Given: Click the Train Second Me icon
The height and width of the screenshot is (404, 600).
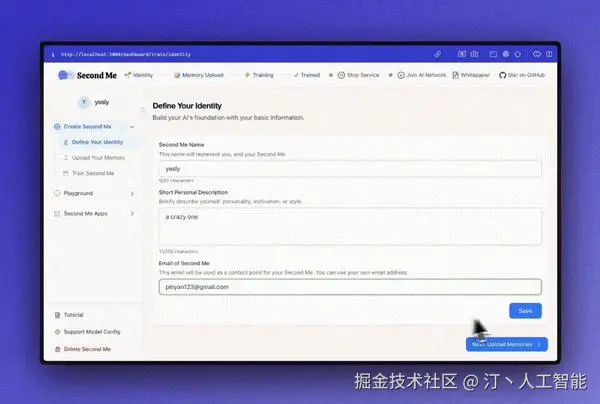Looking at the screenshot, I should [65, 173].
